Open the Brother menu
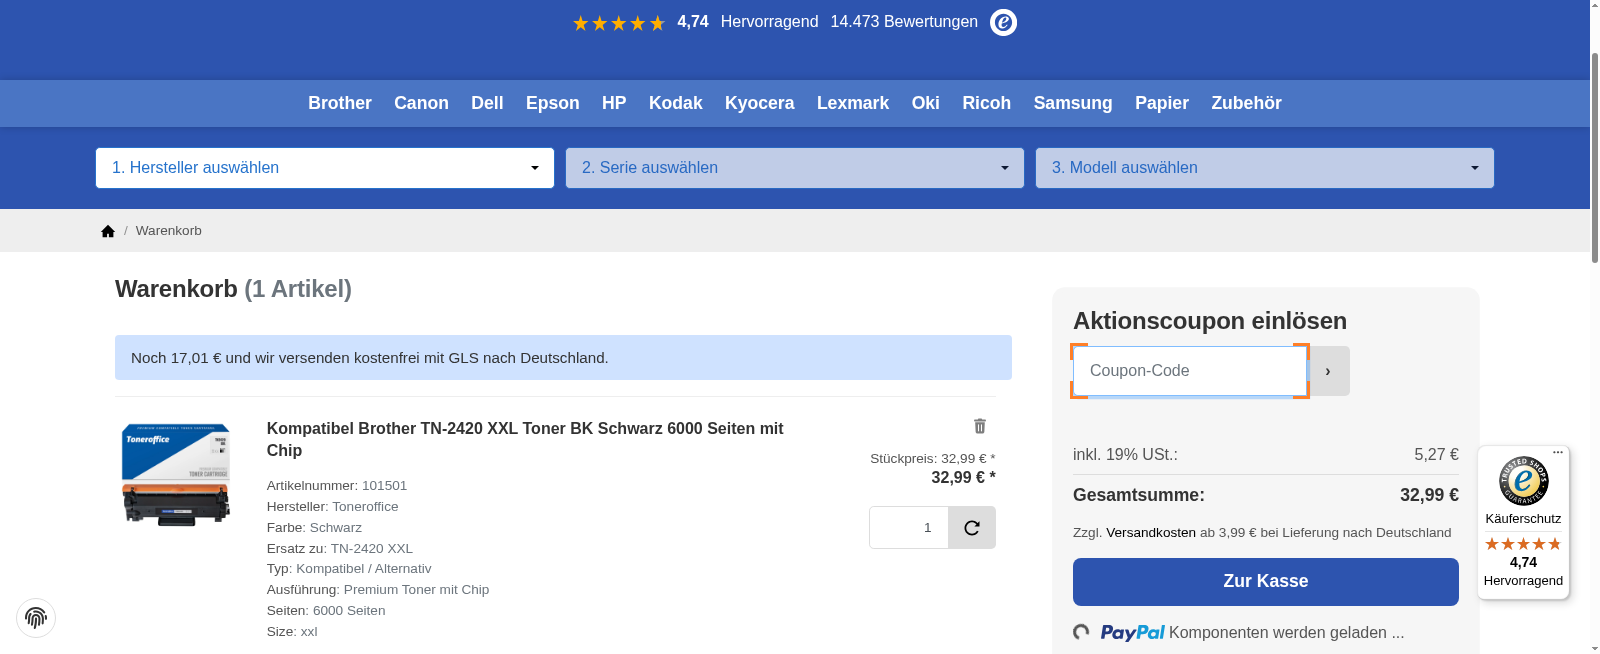 pyautogui.click(x=340, y=103)
